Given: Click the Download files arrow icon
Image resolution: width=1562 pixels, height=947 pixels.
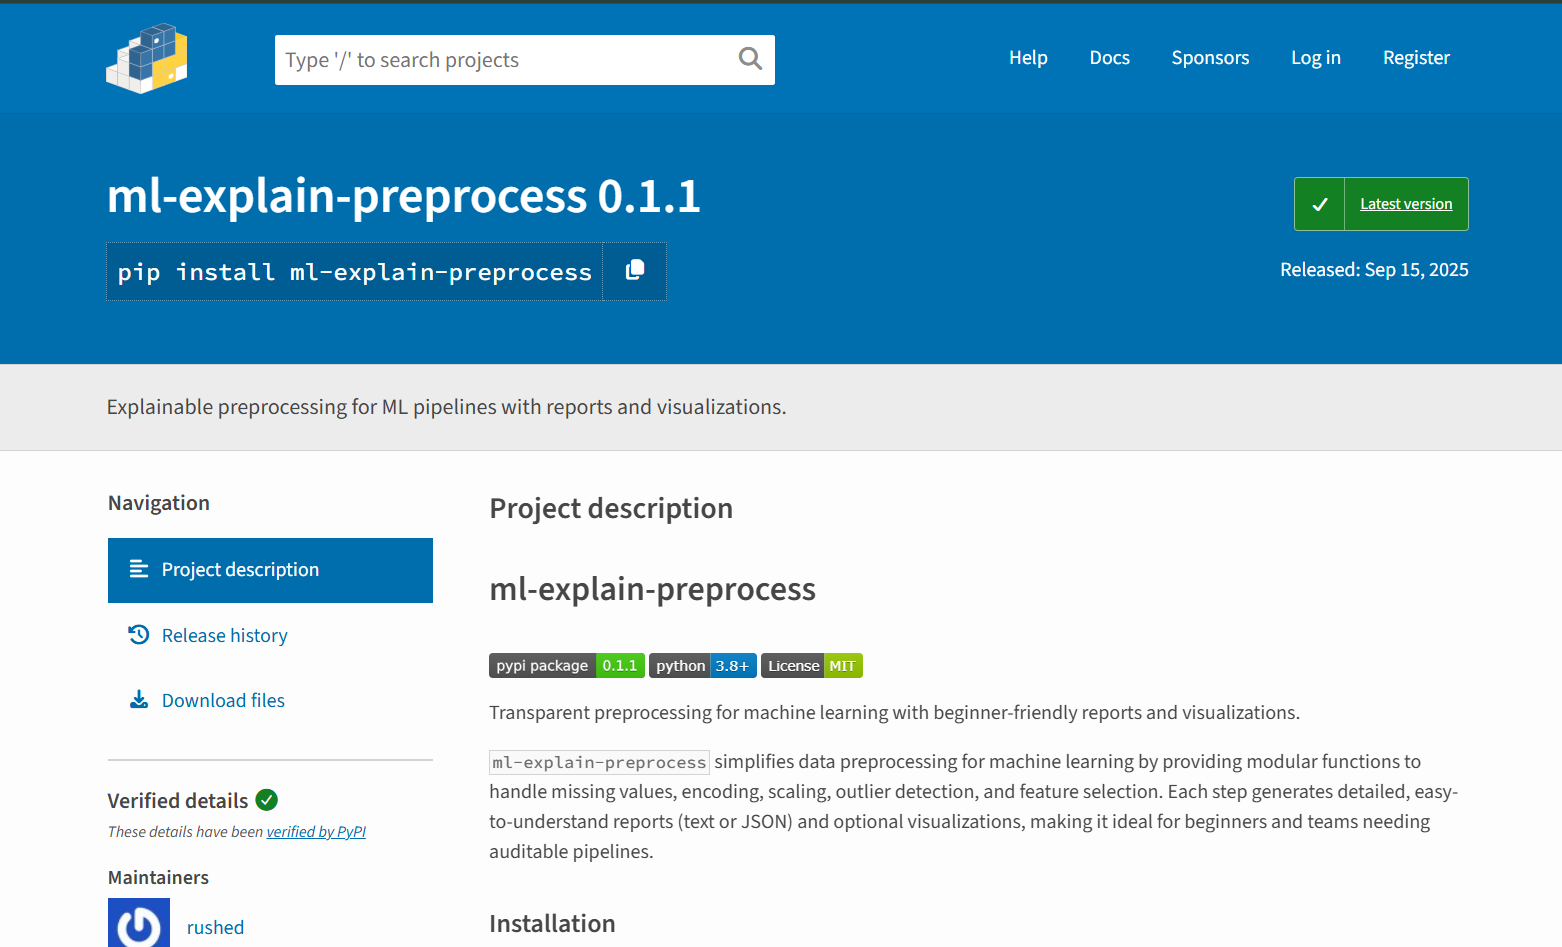Looking at the screenshot, I should tap(139, 700).
